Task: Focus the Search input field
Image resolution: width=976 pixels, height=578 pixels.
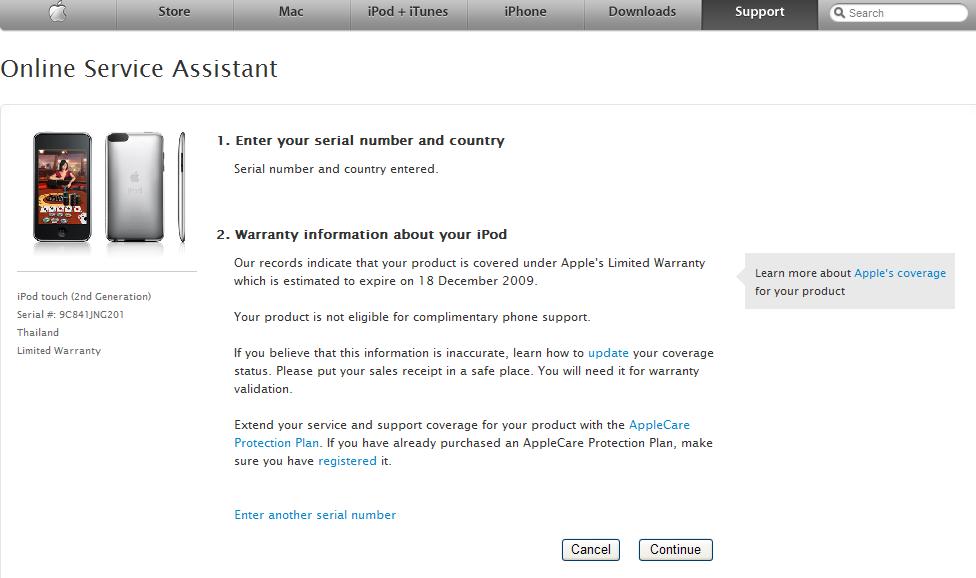Action: coord(899,12)
